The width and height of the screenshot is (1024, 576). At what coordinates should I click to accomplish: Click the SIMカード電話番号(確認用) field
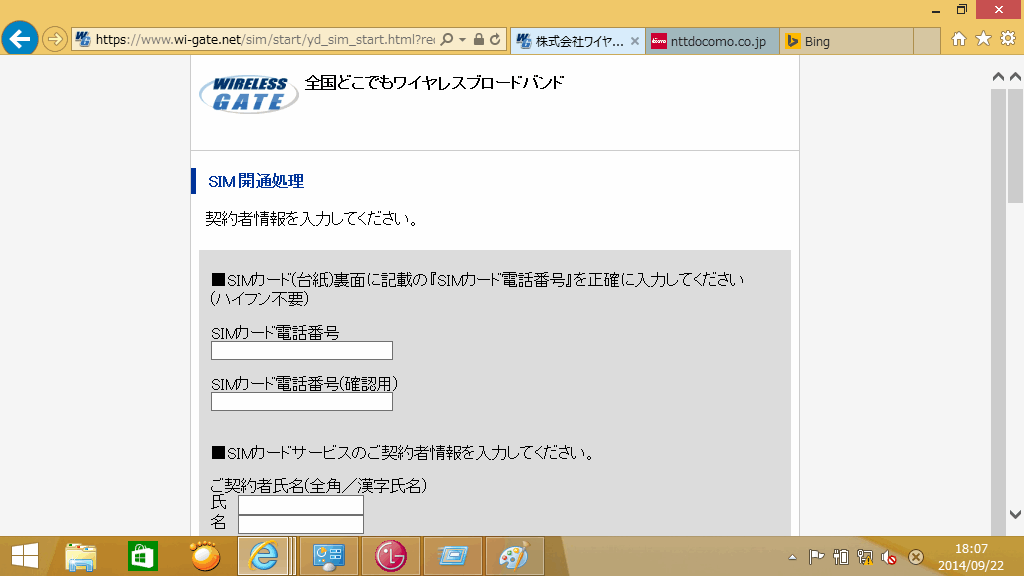(x=302, y=401)
